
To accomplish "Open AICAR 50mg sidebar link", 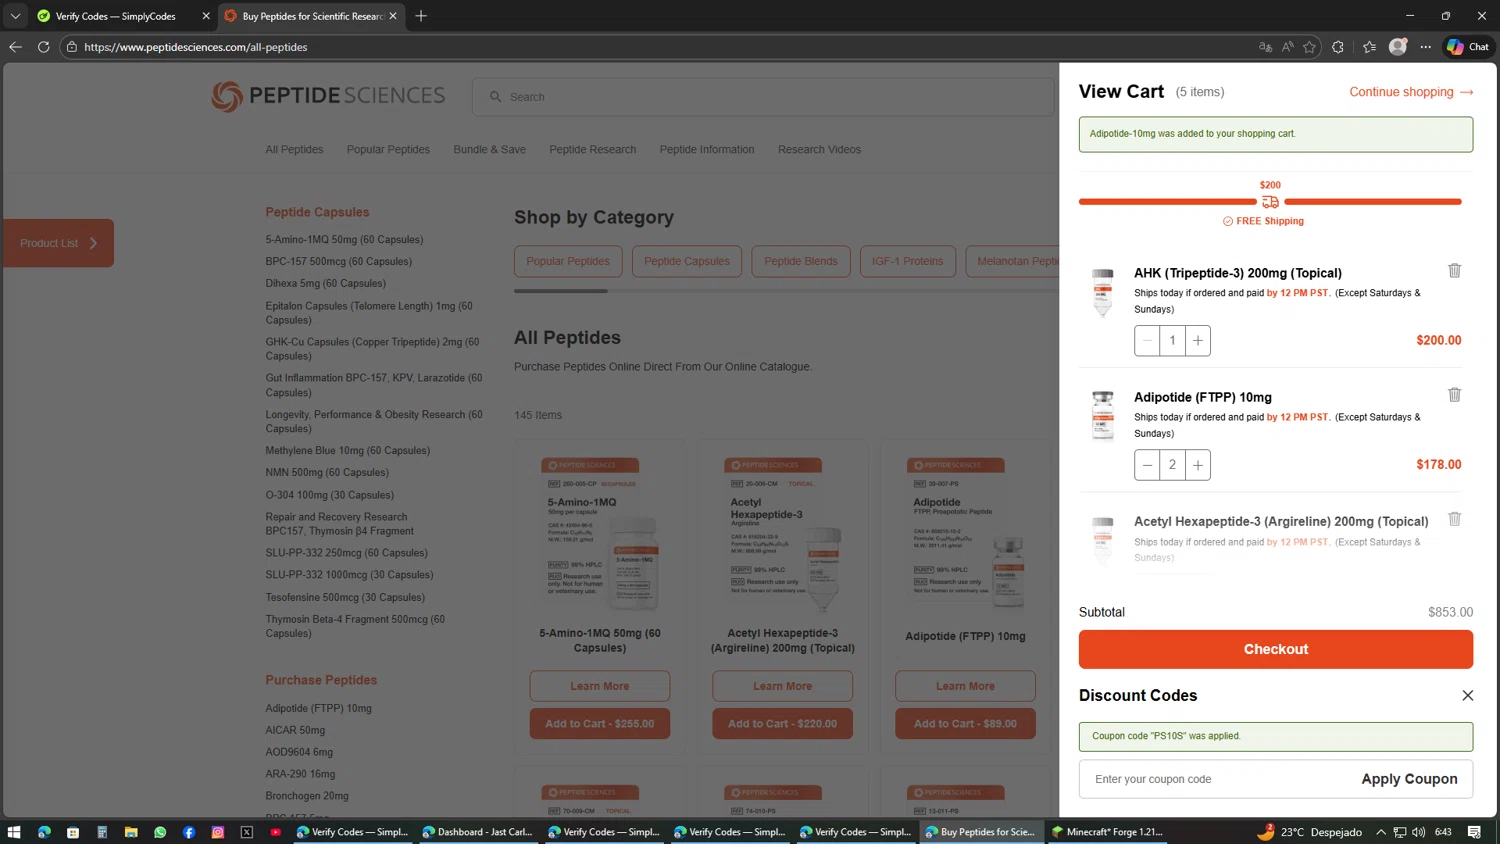I will [x=295, y=730].
